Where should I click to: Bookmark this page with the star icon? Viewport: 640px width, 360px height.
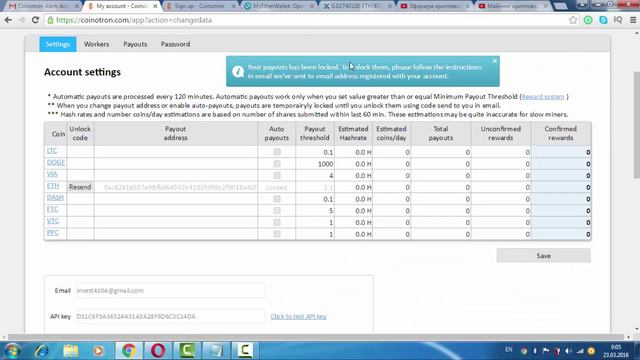coord(573,20)
